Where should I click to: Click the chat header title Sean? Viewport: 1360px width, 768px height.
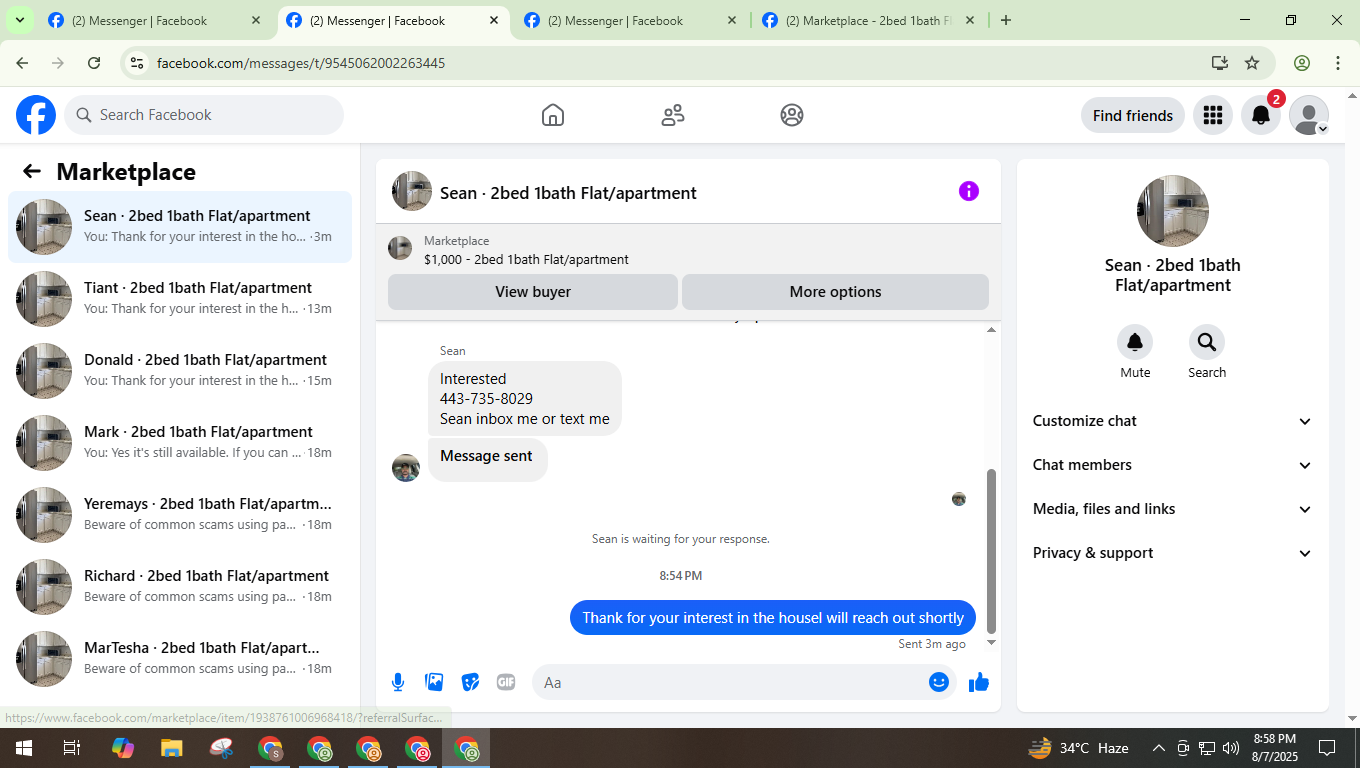coord(568,193)
